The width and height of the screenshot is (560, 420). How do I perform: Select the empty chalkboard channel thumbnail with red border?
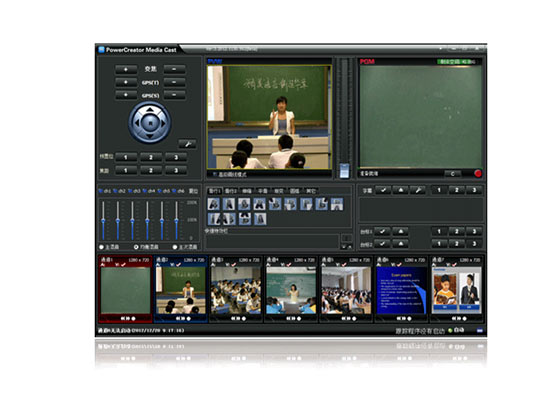point(125,290)
